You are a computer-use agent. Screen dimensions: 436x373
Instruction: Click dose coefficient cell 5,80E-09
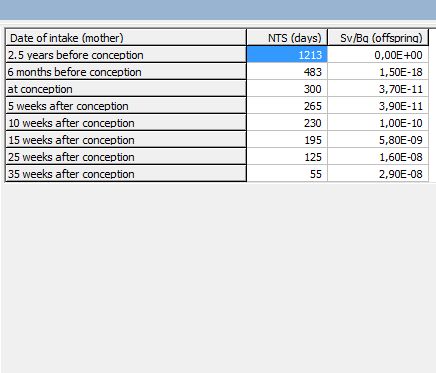[x=378, y=139]
